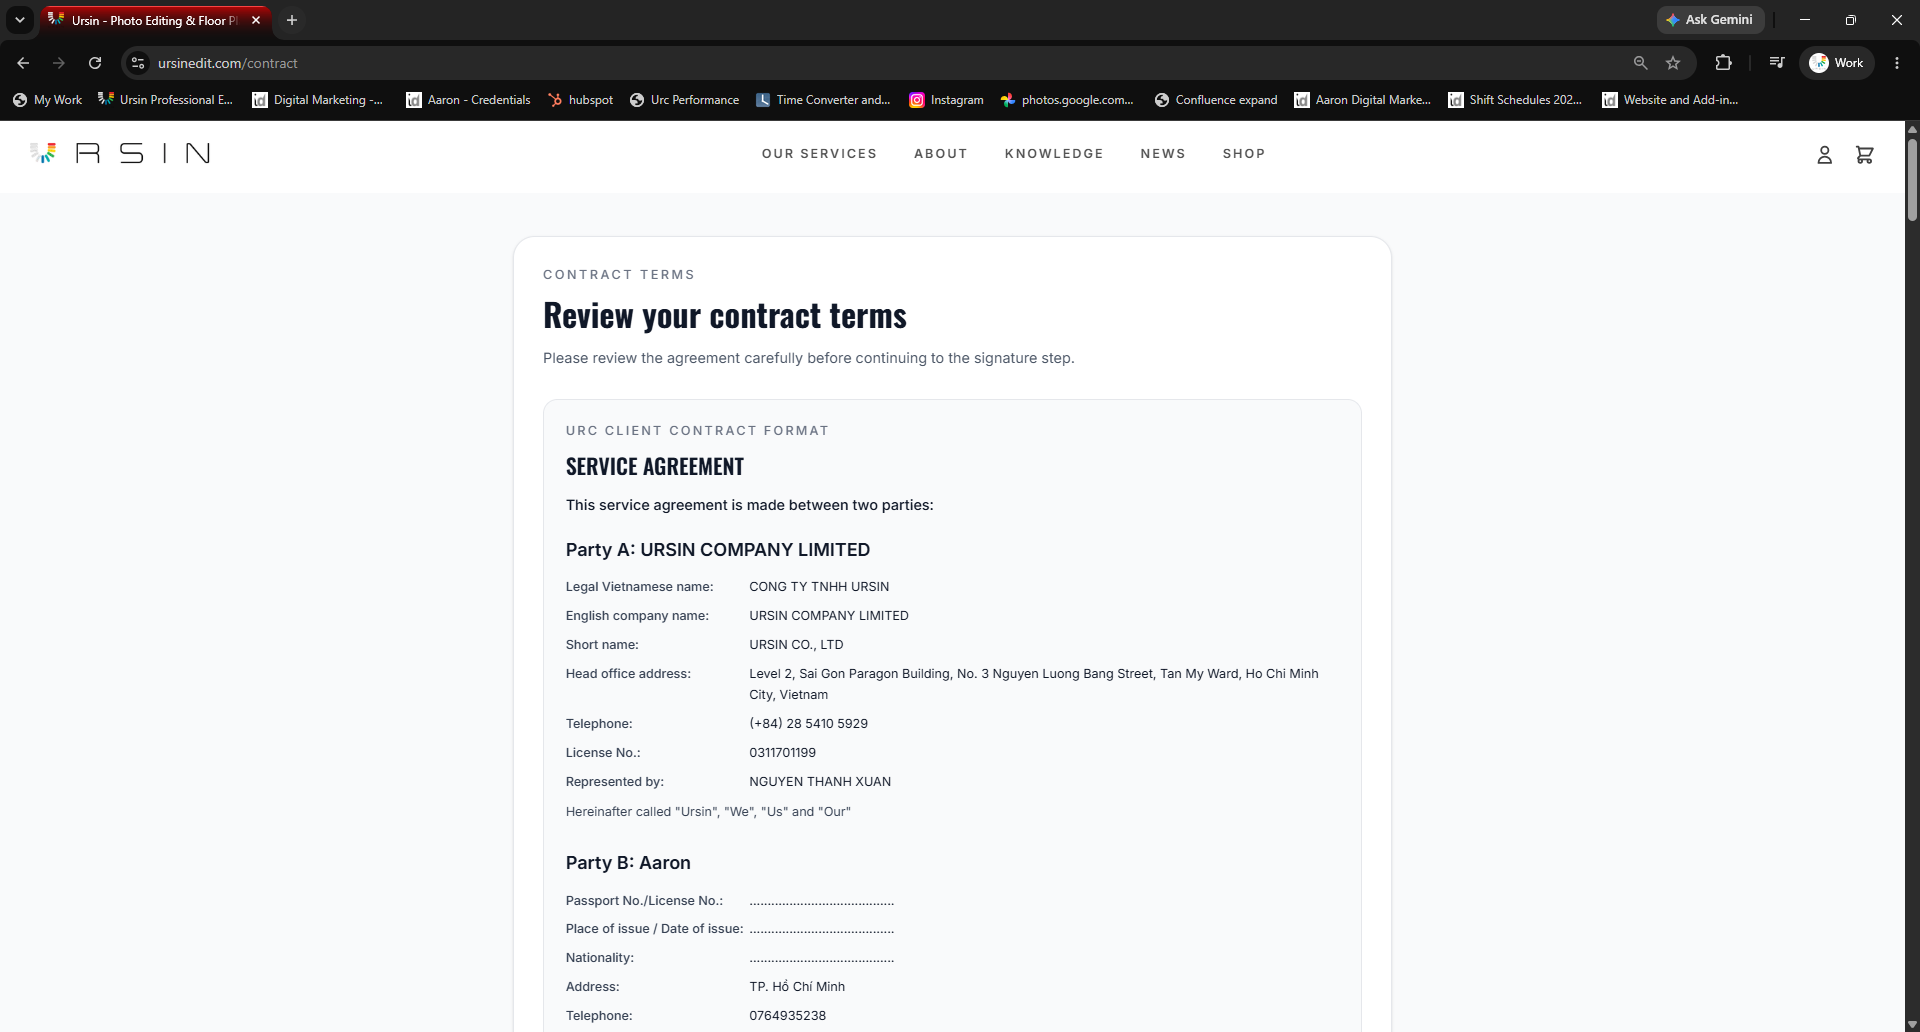Image resolution: width=1920 pixels, height=1032 pixels.
Task: Open the Instagram bookmark
Action: pos(946,100)
